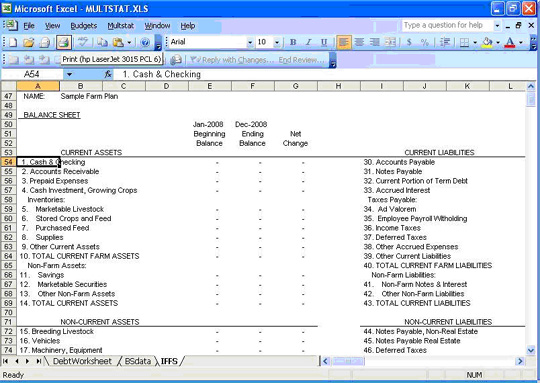This screenshot has height=383, width=540.
Task: Open the Window menu
Action: (x=157, y=26)
